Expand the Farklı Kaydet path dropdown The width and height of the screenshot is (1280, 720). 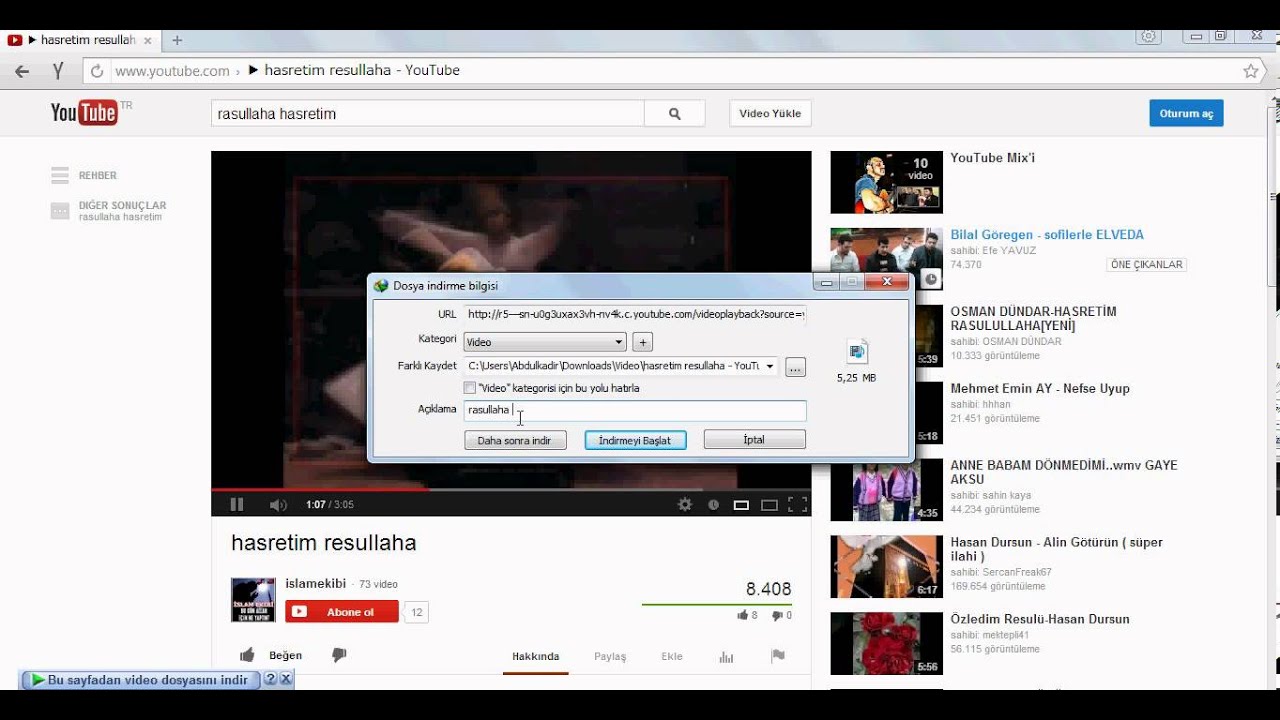click(x=769, y=366)
